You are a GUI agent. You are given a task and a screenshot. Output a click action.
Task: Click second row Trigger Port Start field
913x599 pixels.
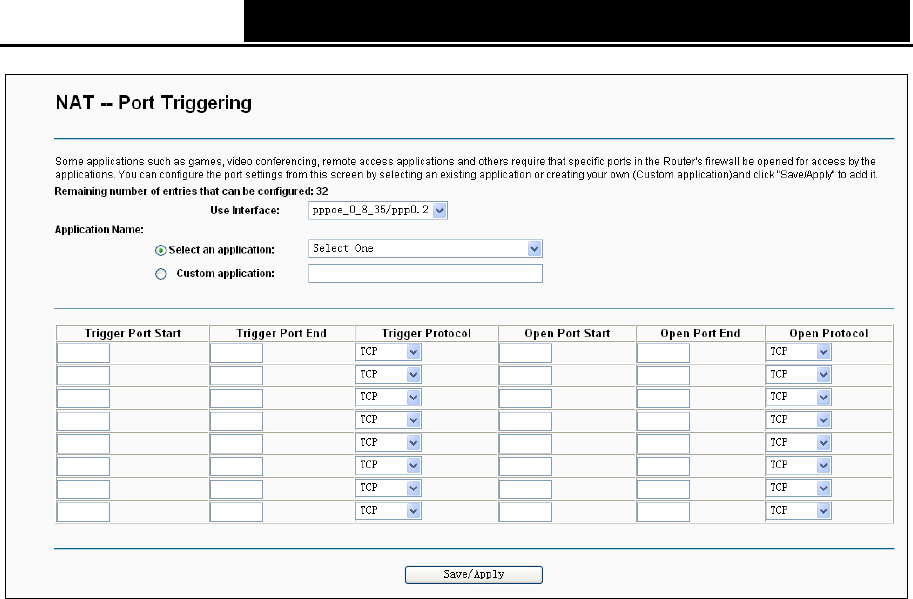coord(83,375)
